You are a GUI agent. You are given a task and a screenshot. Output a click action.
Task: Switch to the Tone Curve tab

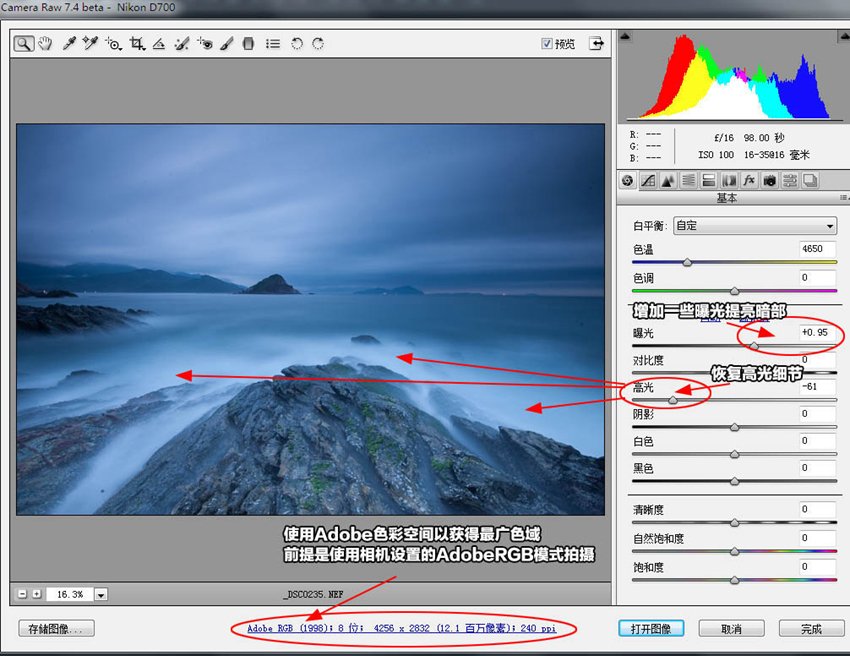click(x=648, y=181)
